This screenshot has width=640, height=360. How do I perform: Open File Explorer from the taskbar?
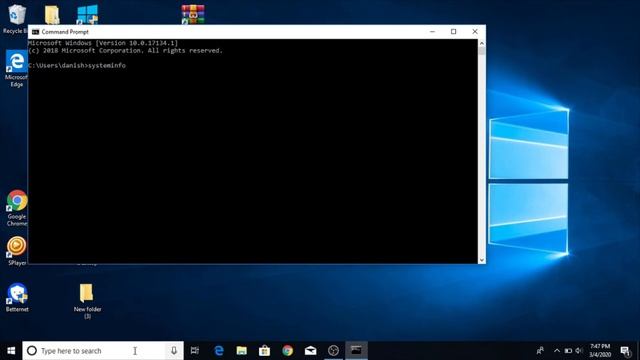point(242,351)
